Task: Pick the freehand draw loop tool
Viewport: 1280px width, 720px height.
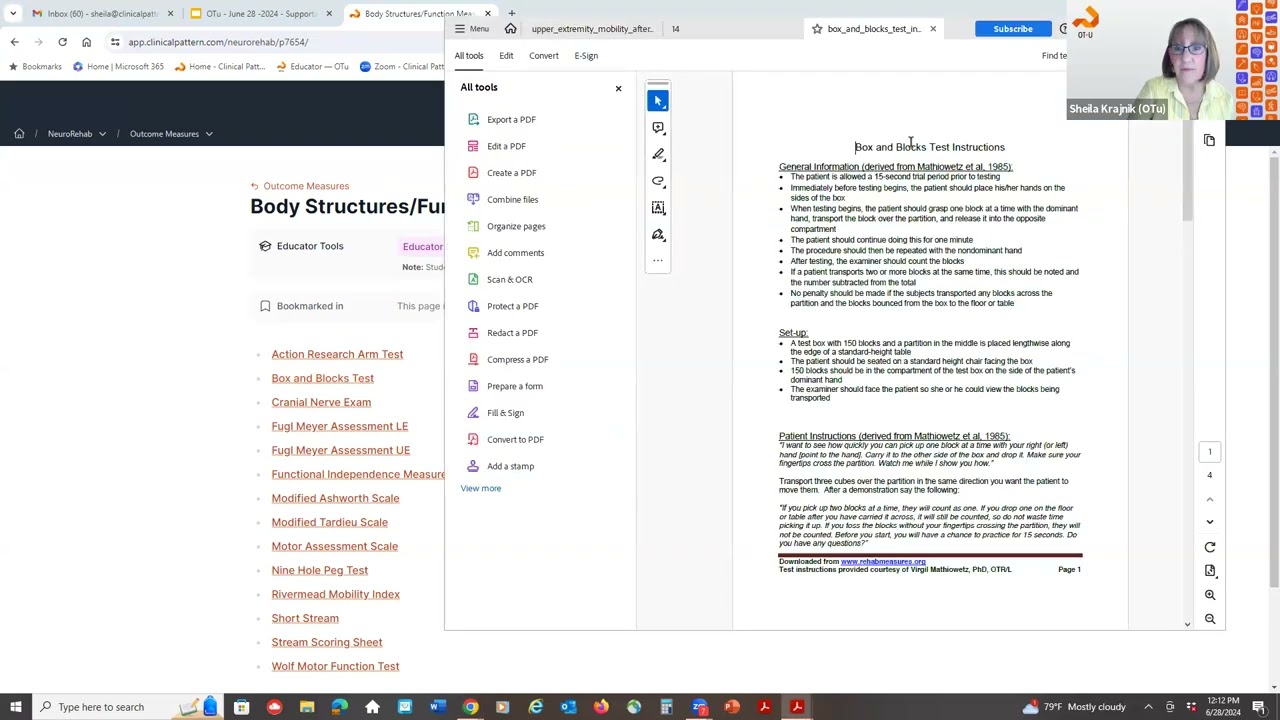Action: (x=658, y=181)
